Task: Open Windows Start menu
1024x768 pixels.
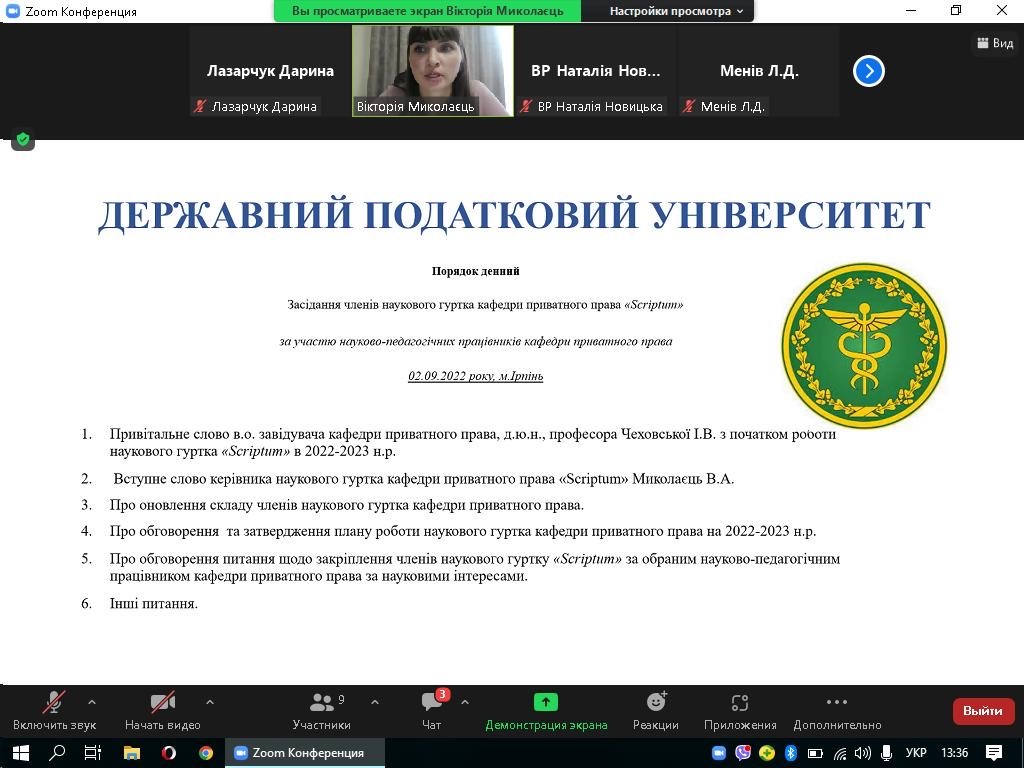Action: (20, 753)
